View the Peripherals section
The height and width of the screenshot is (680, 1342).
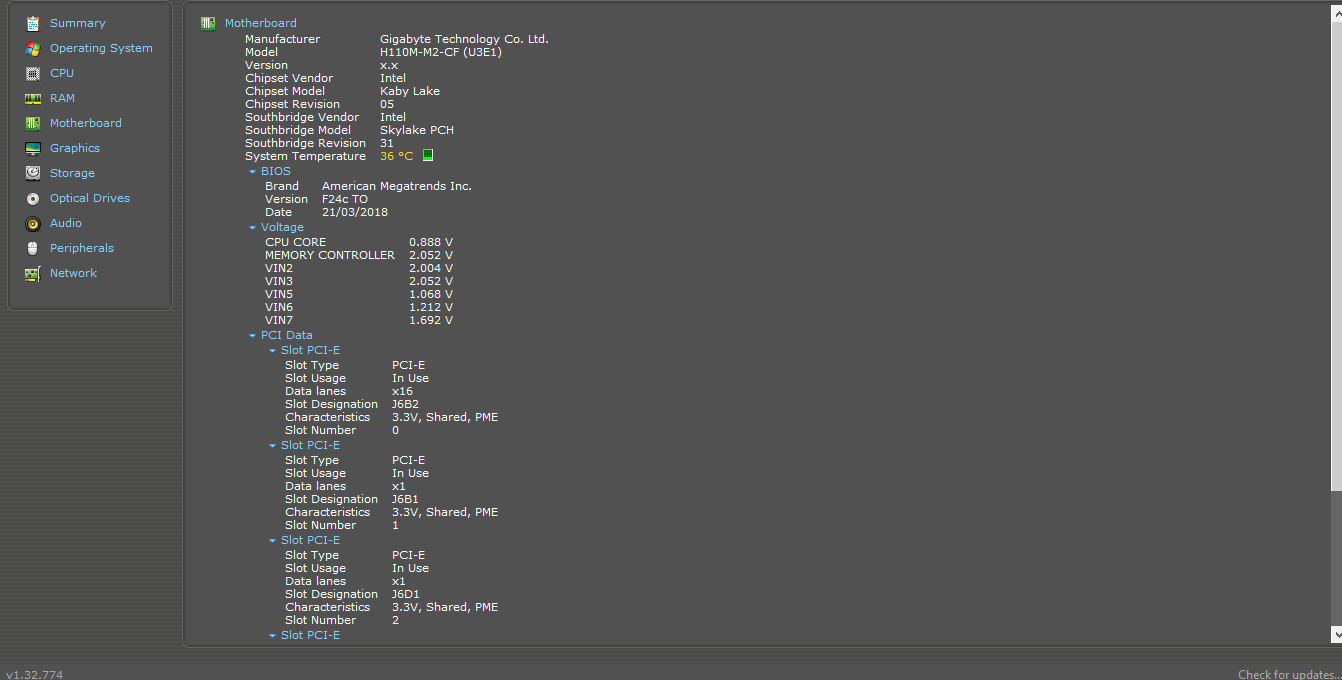click(82, 248)
